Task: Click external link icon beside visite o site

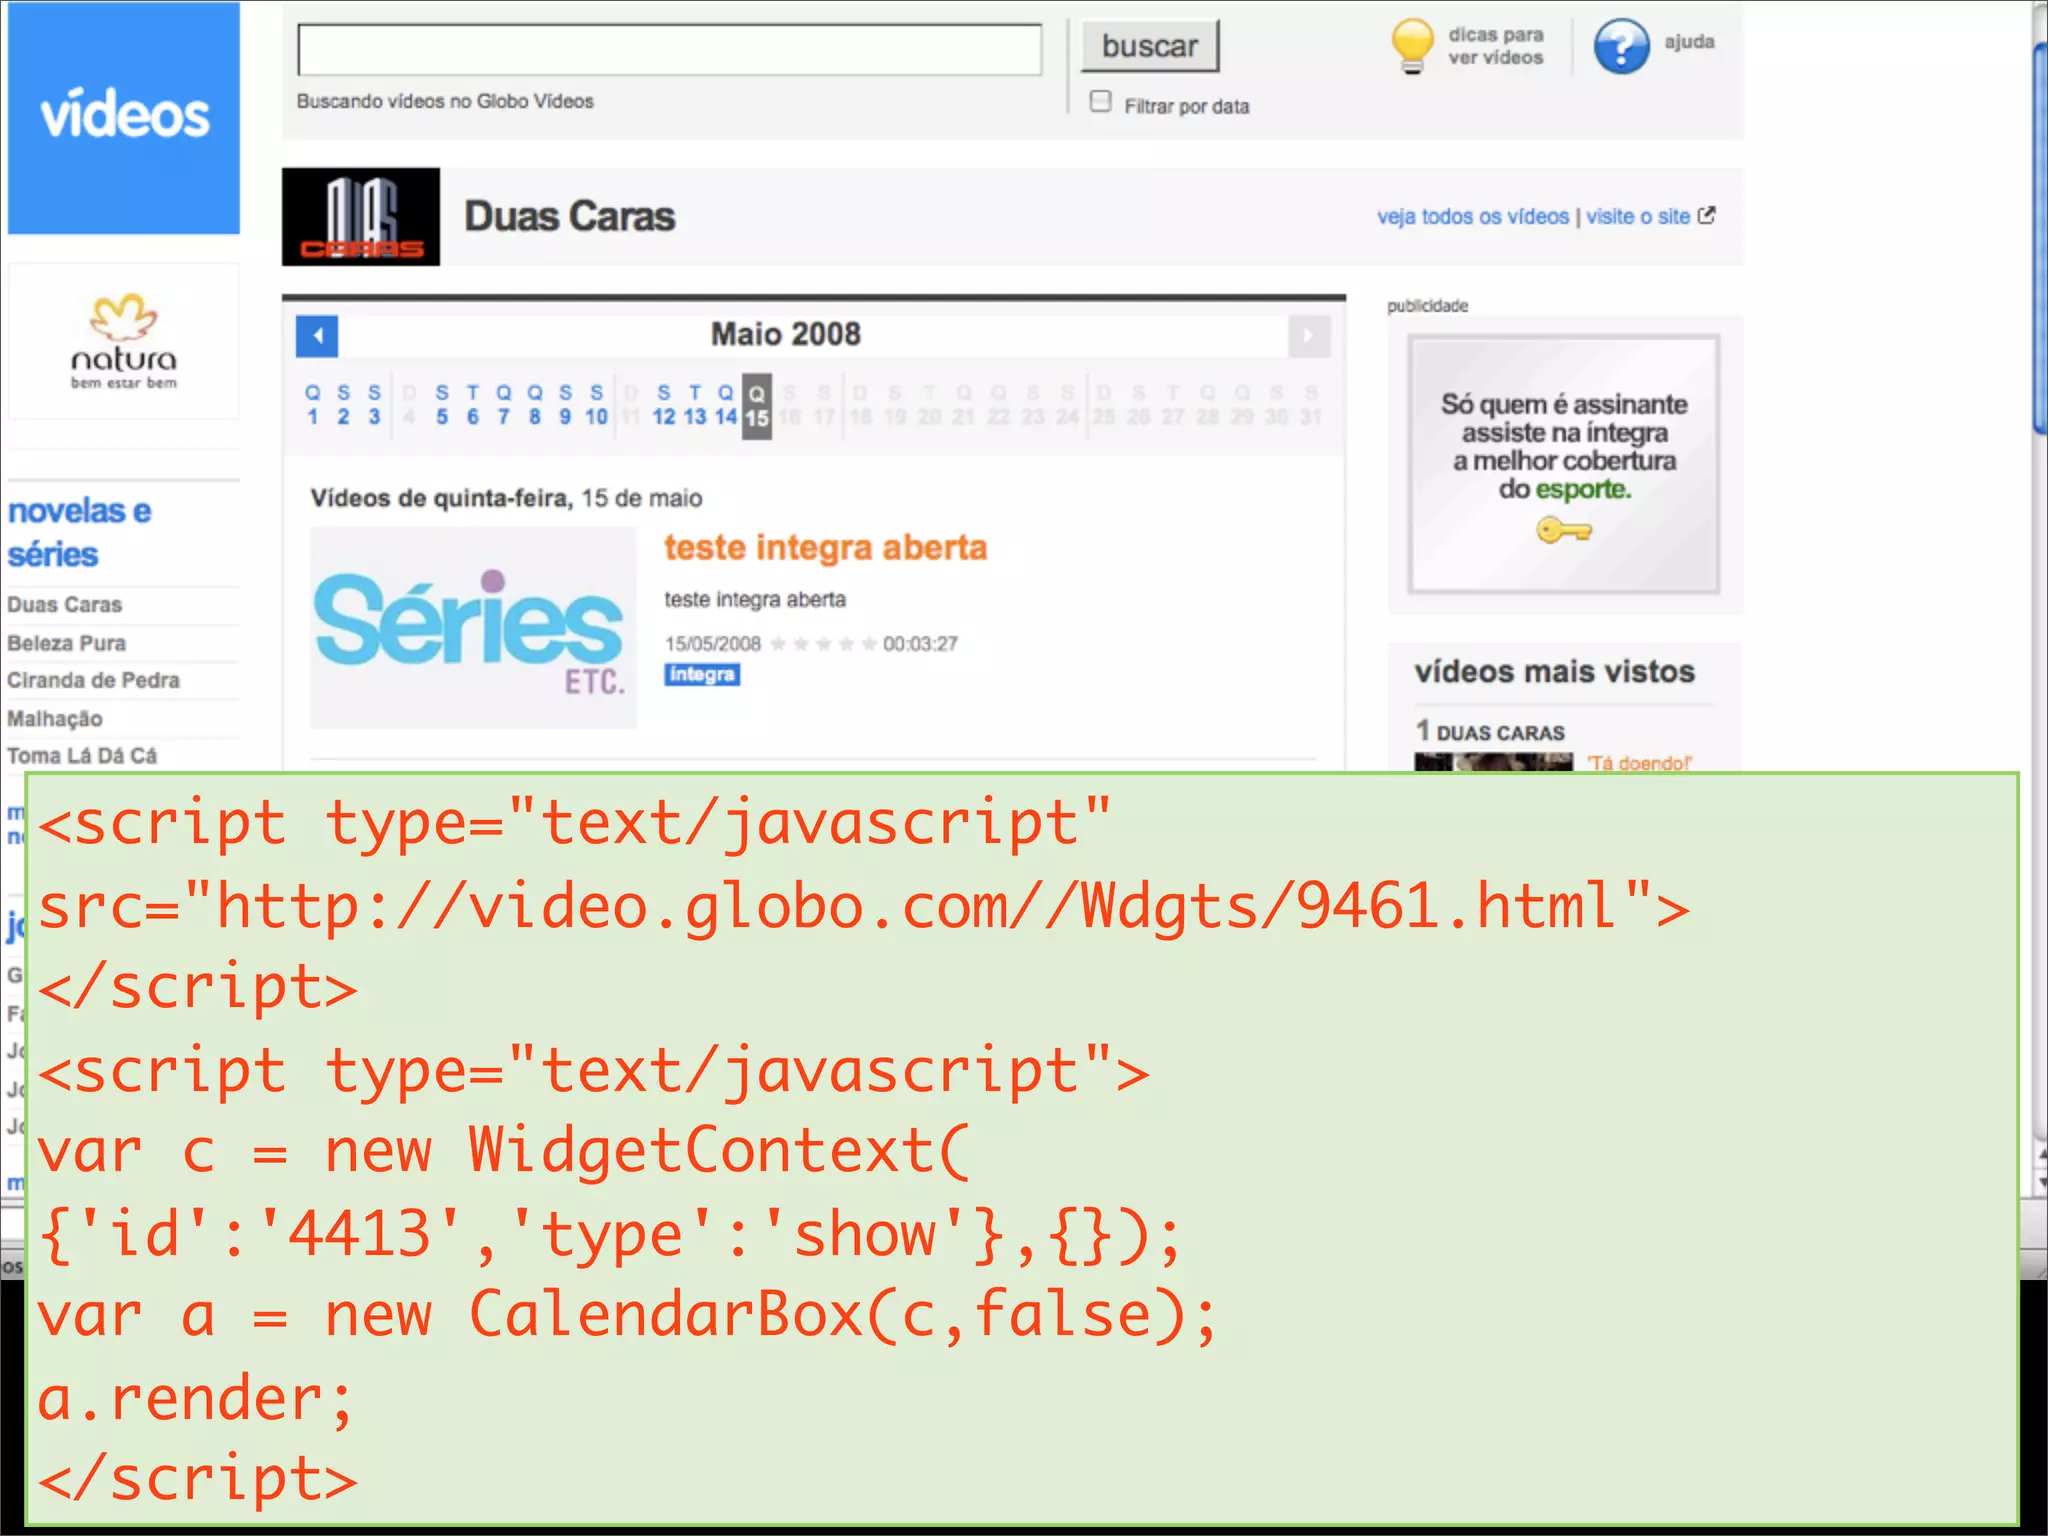Action: (x=1706, y=215)
